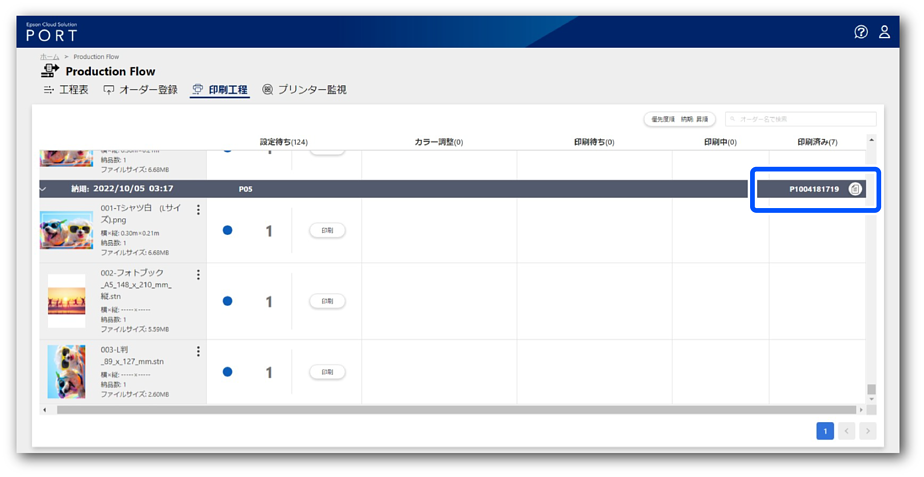924x477 pixels.
Task: Click the ホーム breadcrumb link
Action: pyautogui.click(x=49, y=57)
